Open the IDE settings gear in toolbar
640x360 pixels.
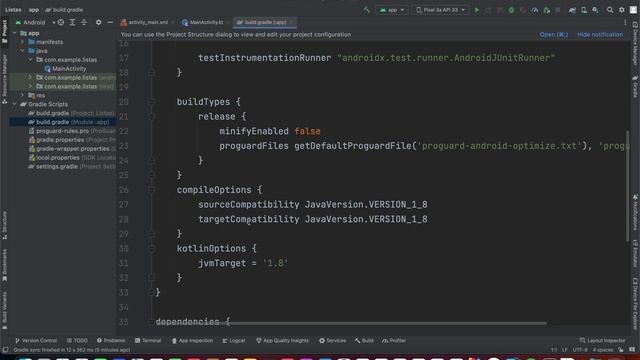click(622, 10)
